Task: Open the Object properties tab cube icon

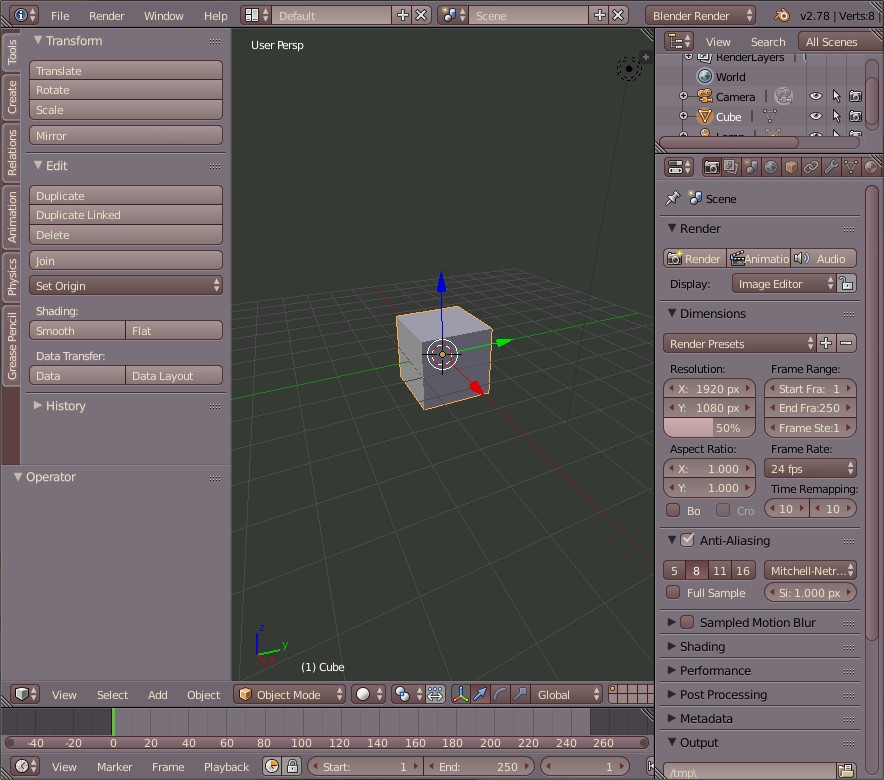Action: (791, 167)
